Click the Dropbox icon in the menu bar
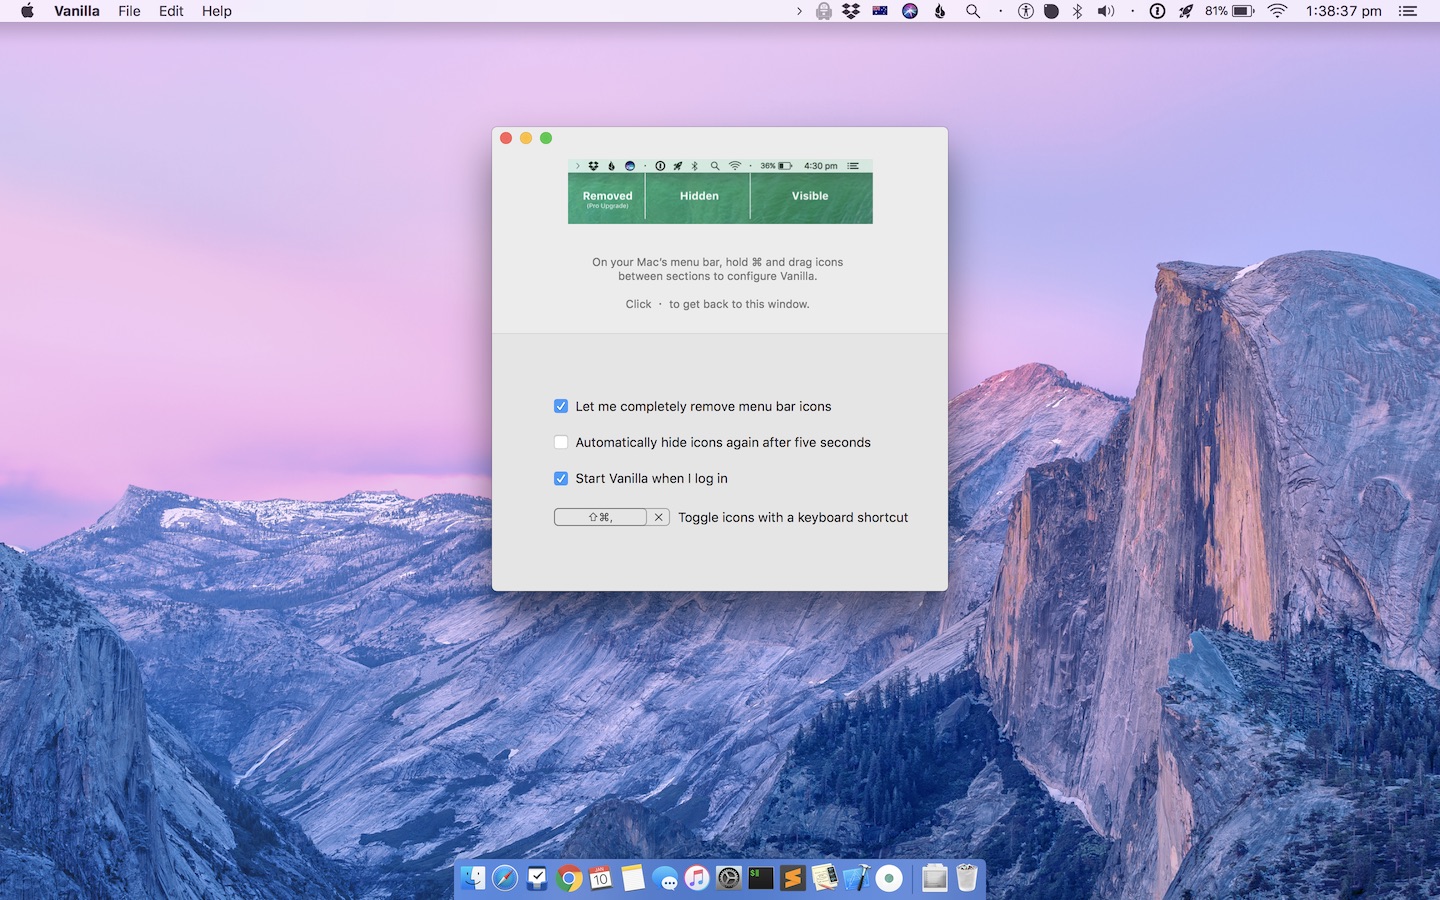Image resolution: width=1440 pixels, height=900 pixels. 849,11
